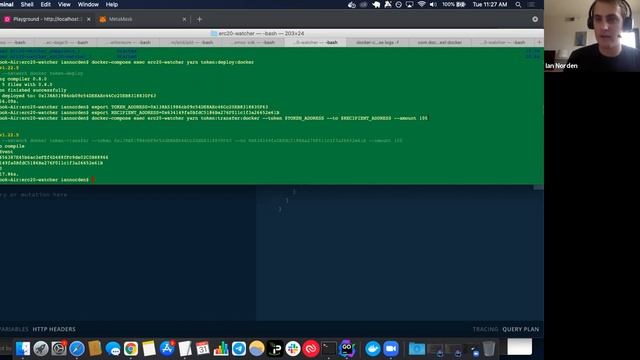This screenshot has width=640, height=360.
Task: Open Finder from the dock
Action: click(23, 349)
